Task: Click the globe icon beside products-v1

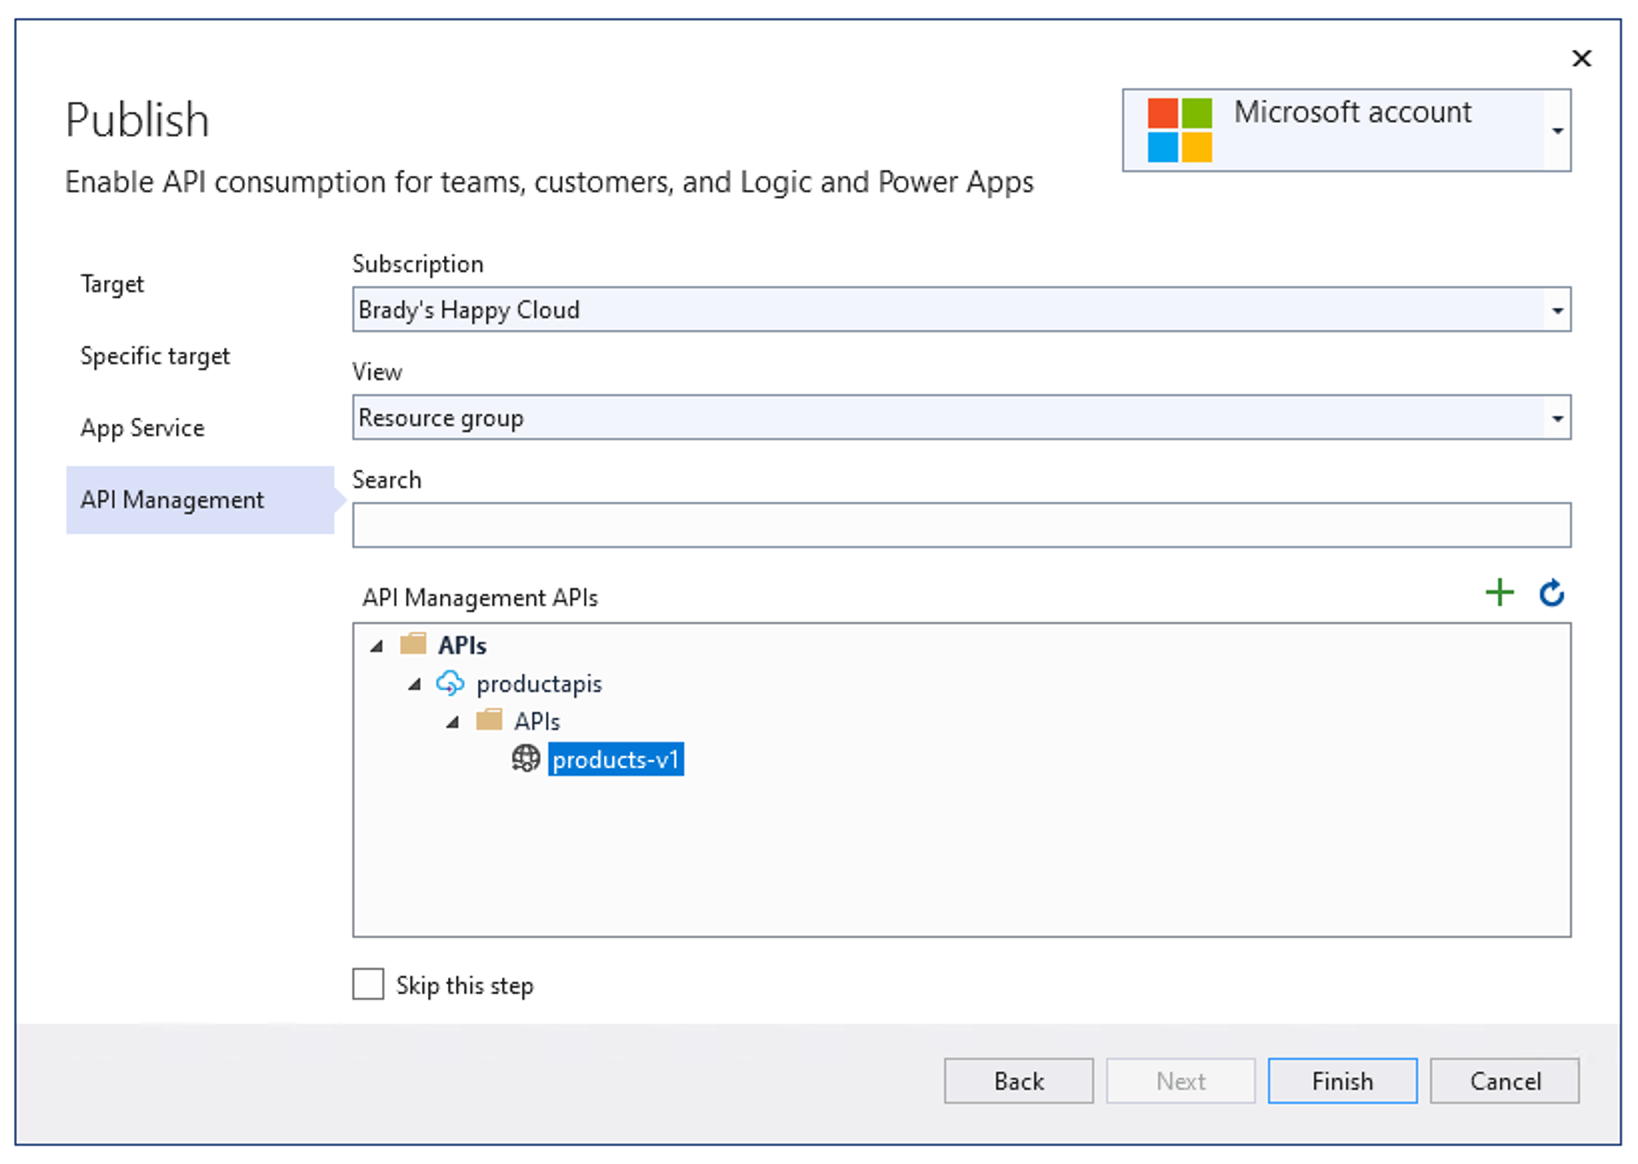Action: click(x=525, y=759)
